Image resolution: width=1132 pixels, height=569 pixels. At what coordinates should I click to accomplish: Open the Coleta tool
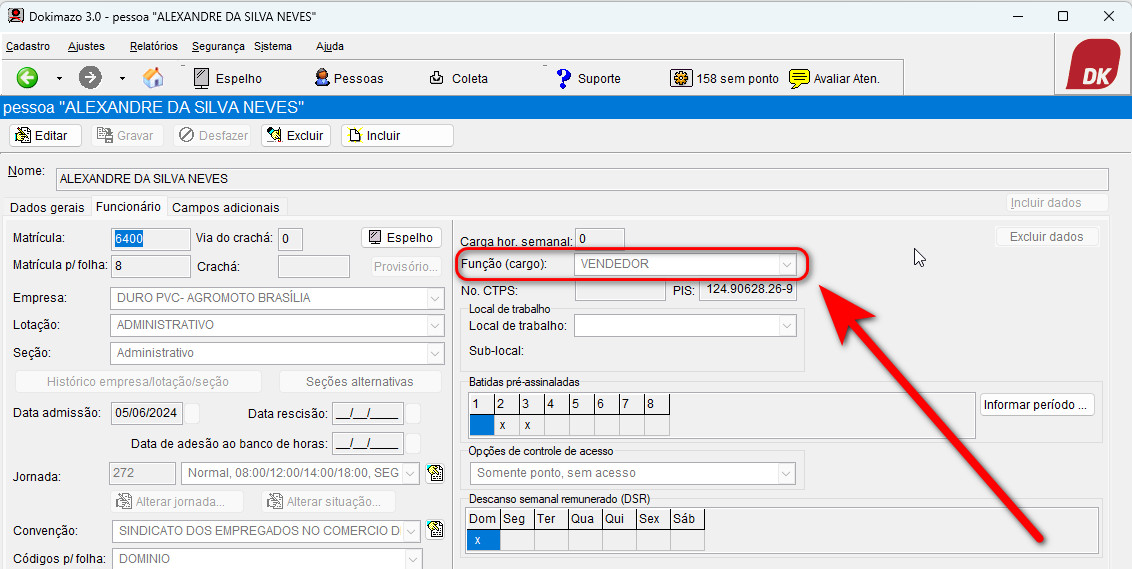(458, 78)
